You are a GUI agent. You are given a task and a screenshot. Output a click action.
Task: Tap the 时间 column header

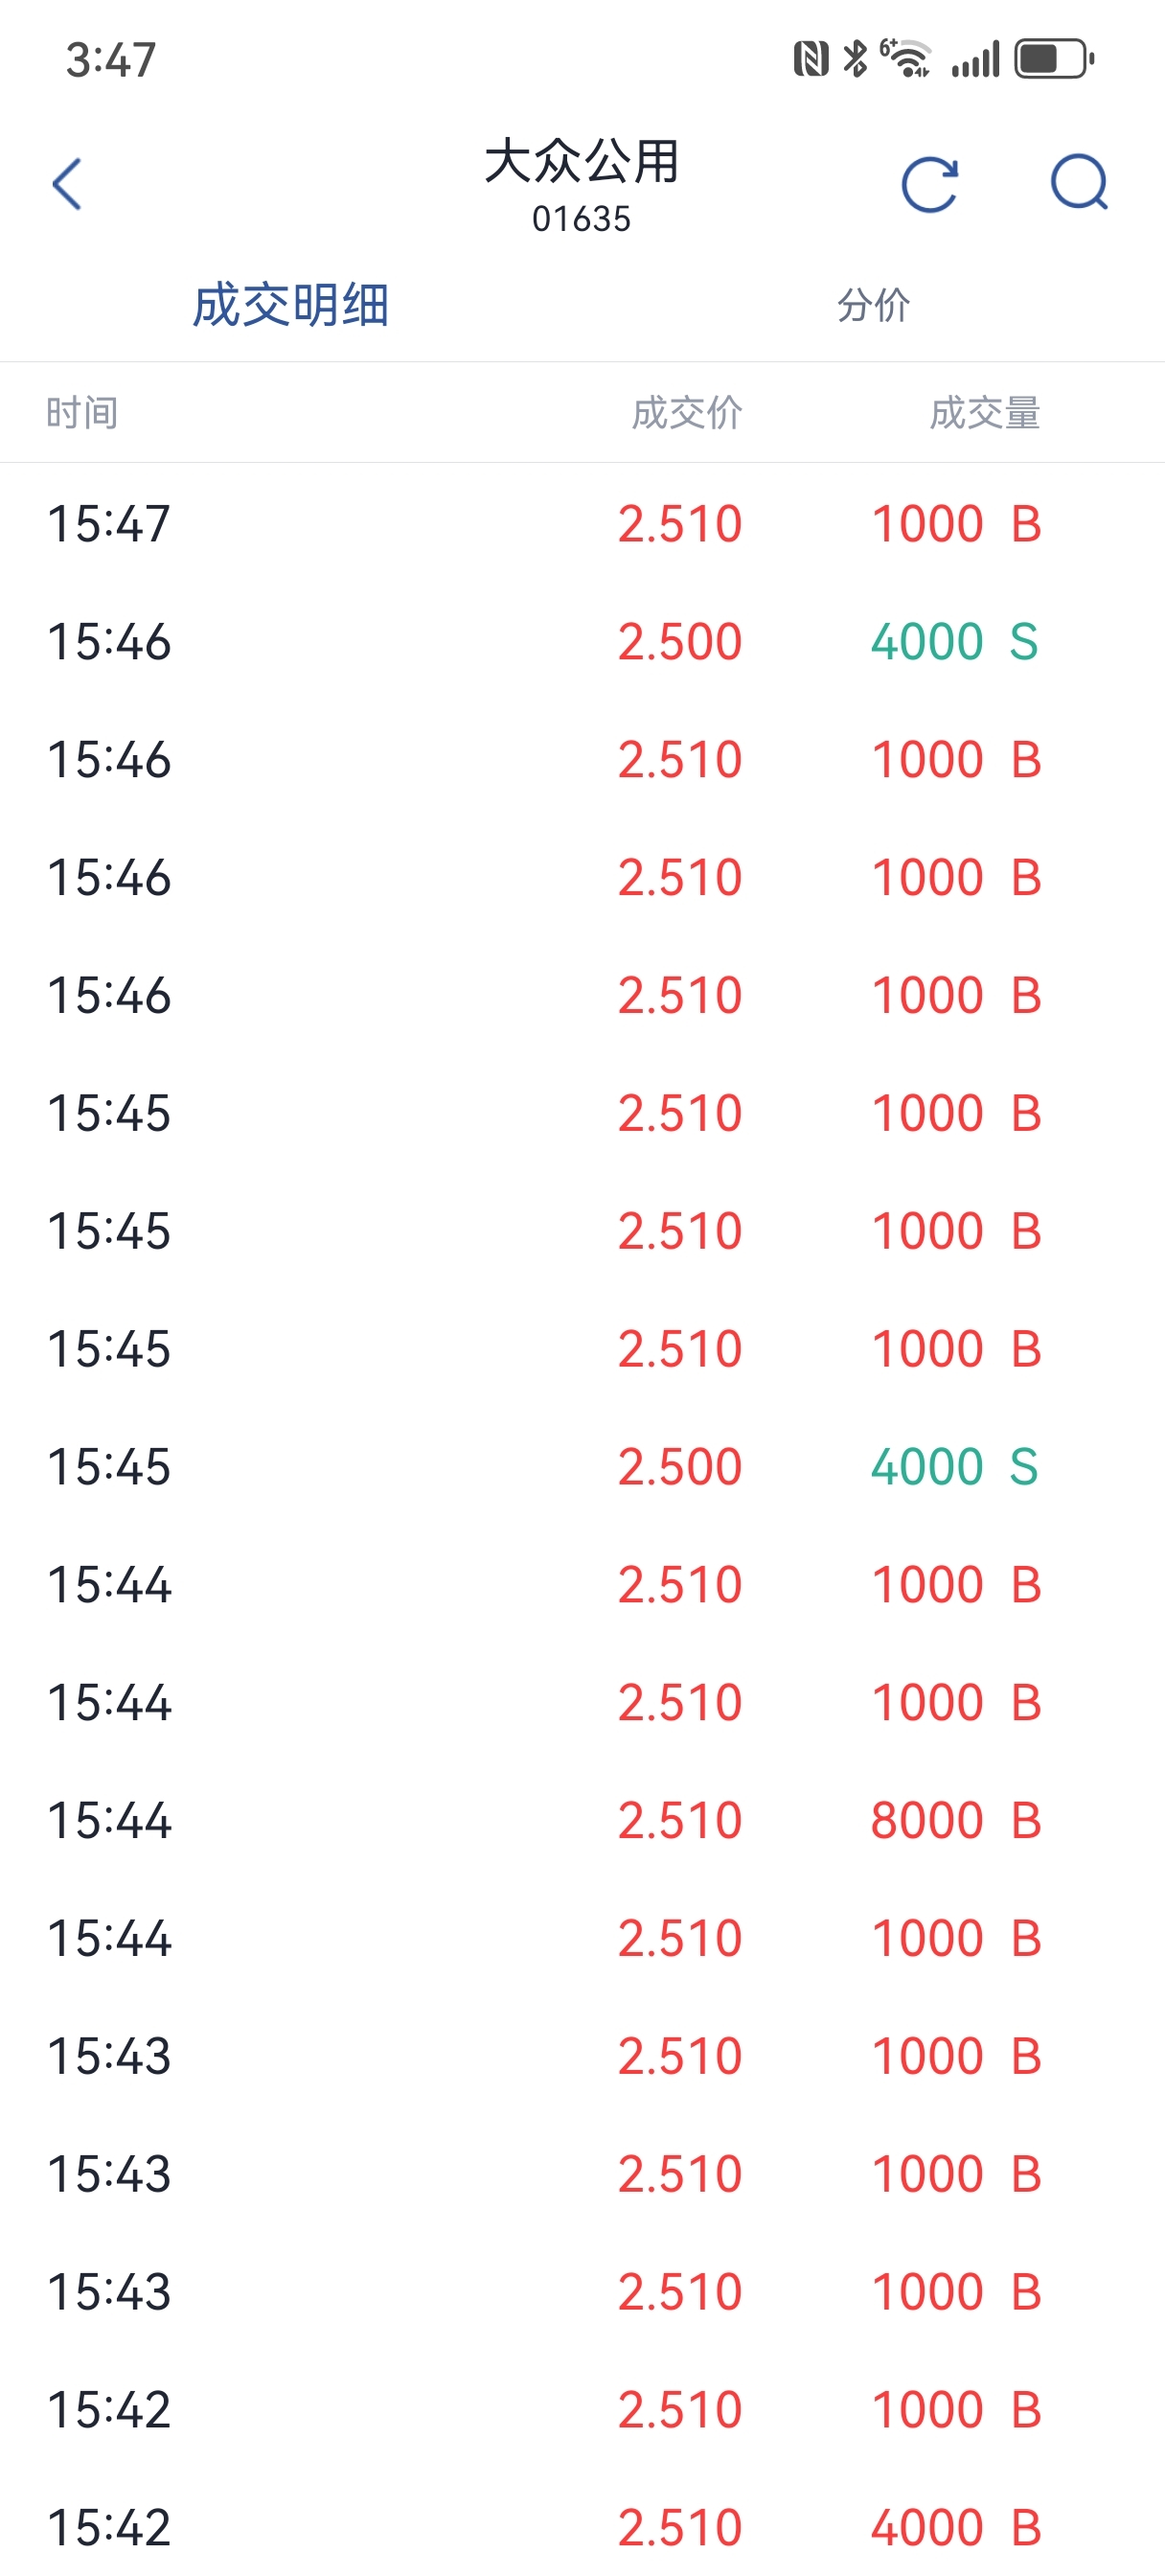(x=82, y=412)
